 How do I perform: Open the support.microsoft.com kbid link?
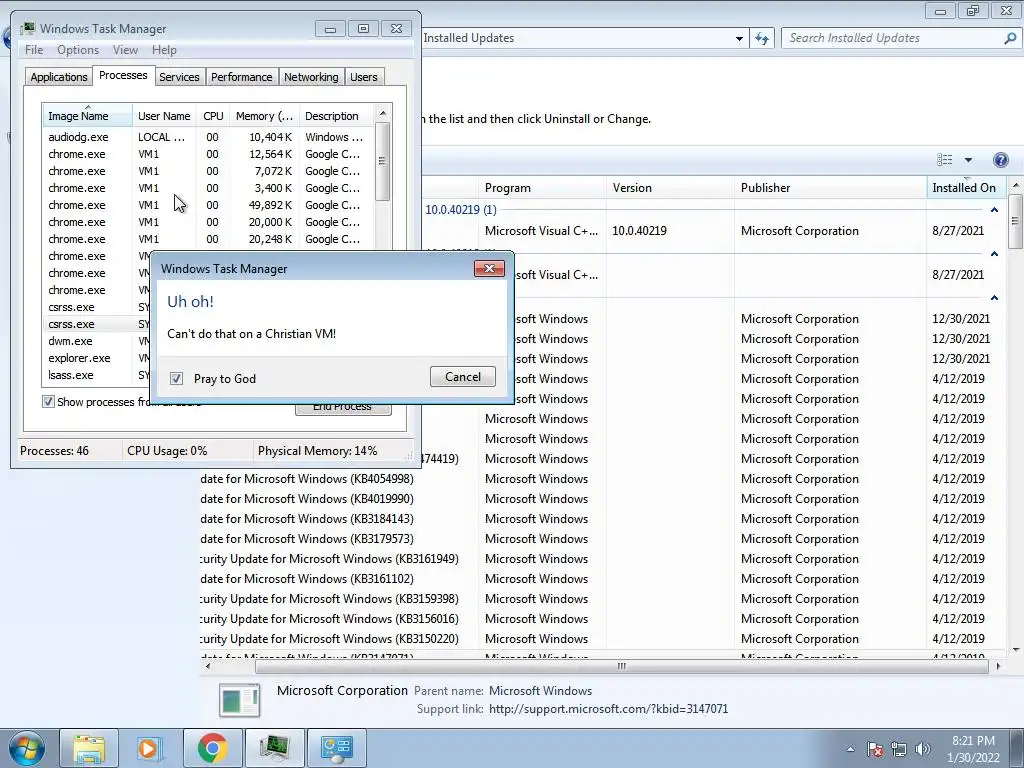point(608,709)
